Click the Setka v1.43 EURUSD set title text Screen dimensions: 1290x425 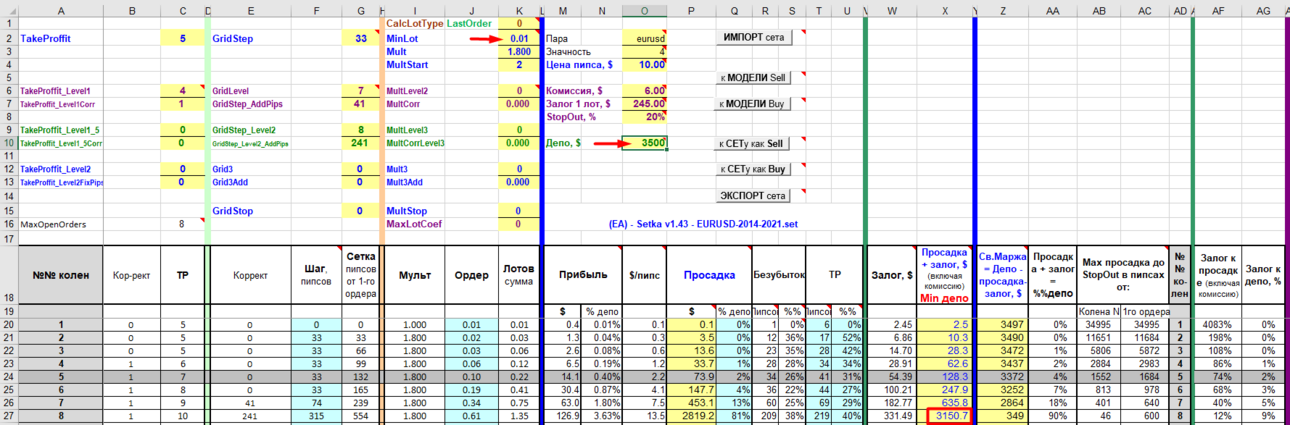point(704,224)
